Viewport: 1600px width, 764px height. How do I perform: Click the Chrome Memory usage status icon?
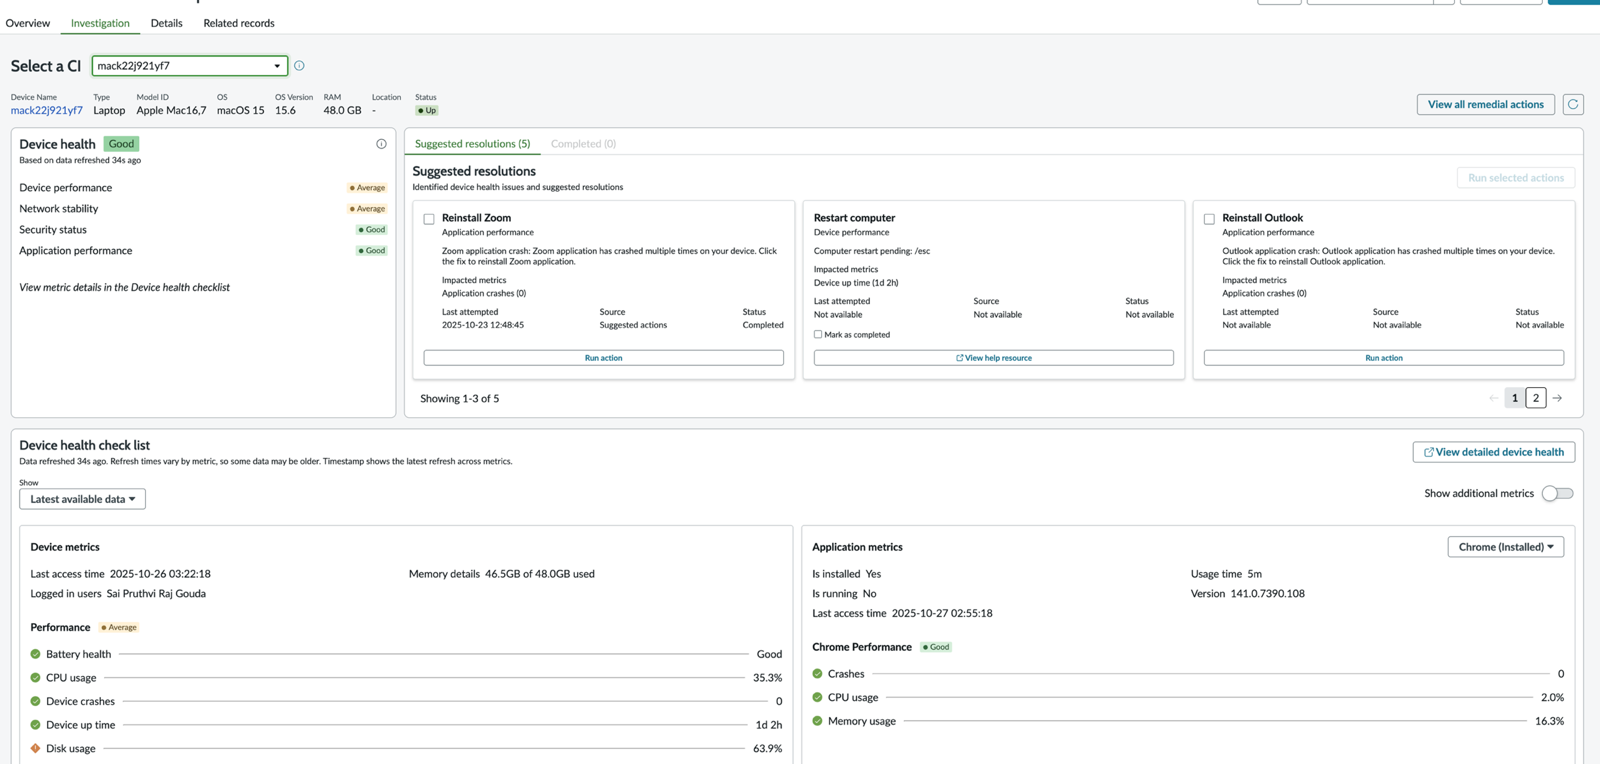click(x=817, y=721)
